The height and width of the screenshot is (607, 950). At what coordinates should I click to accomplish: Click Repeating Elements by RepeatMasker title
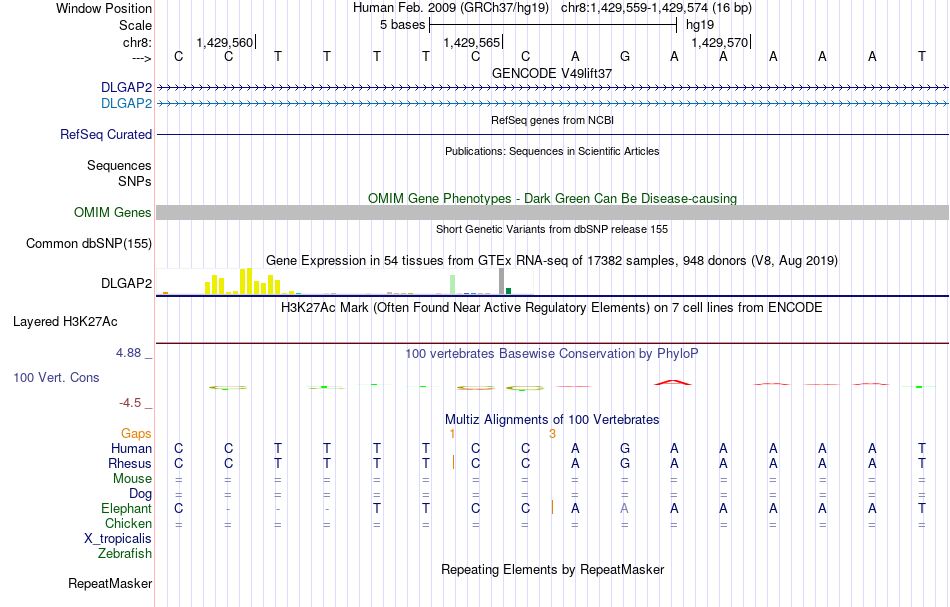552,569
